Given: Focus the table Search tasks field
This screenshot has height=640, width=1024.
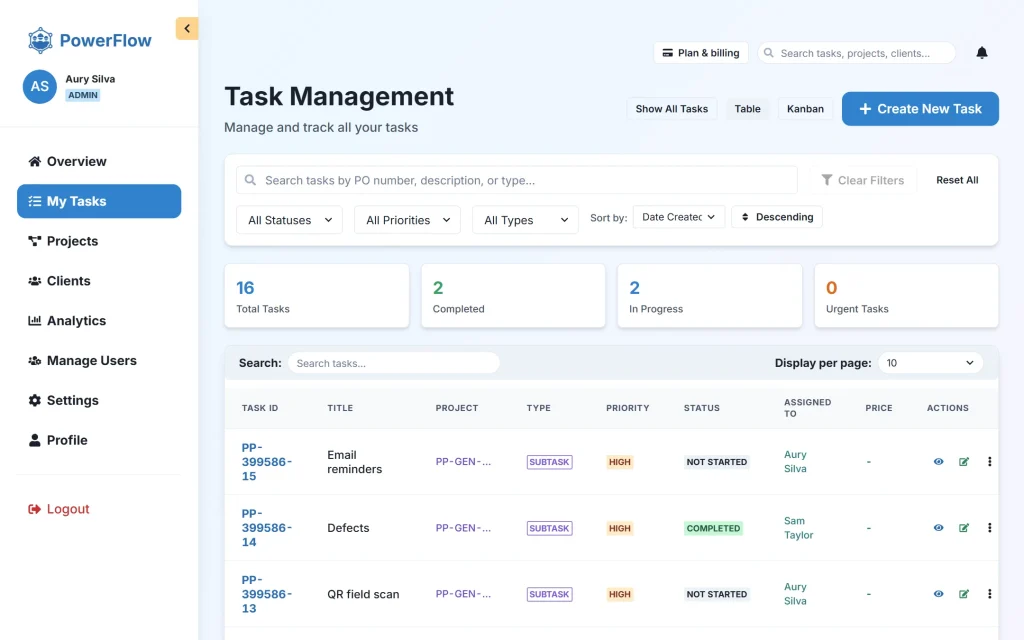Looking at the screenshot, I should (x=394, y=363).
